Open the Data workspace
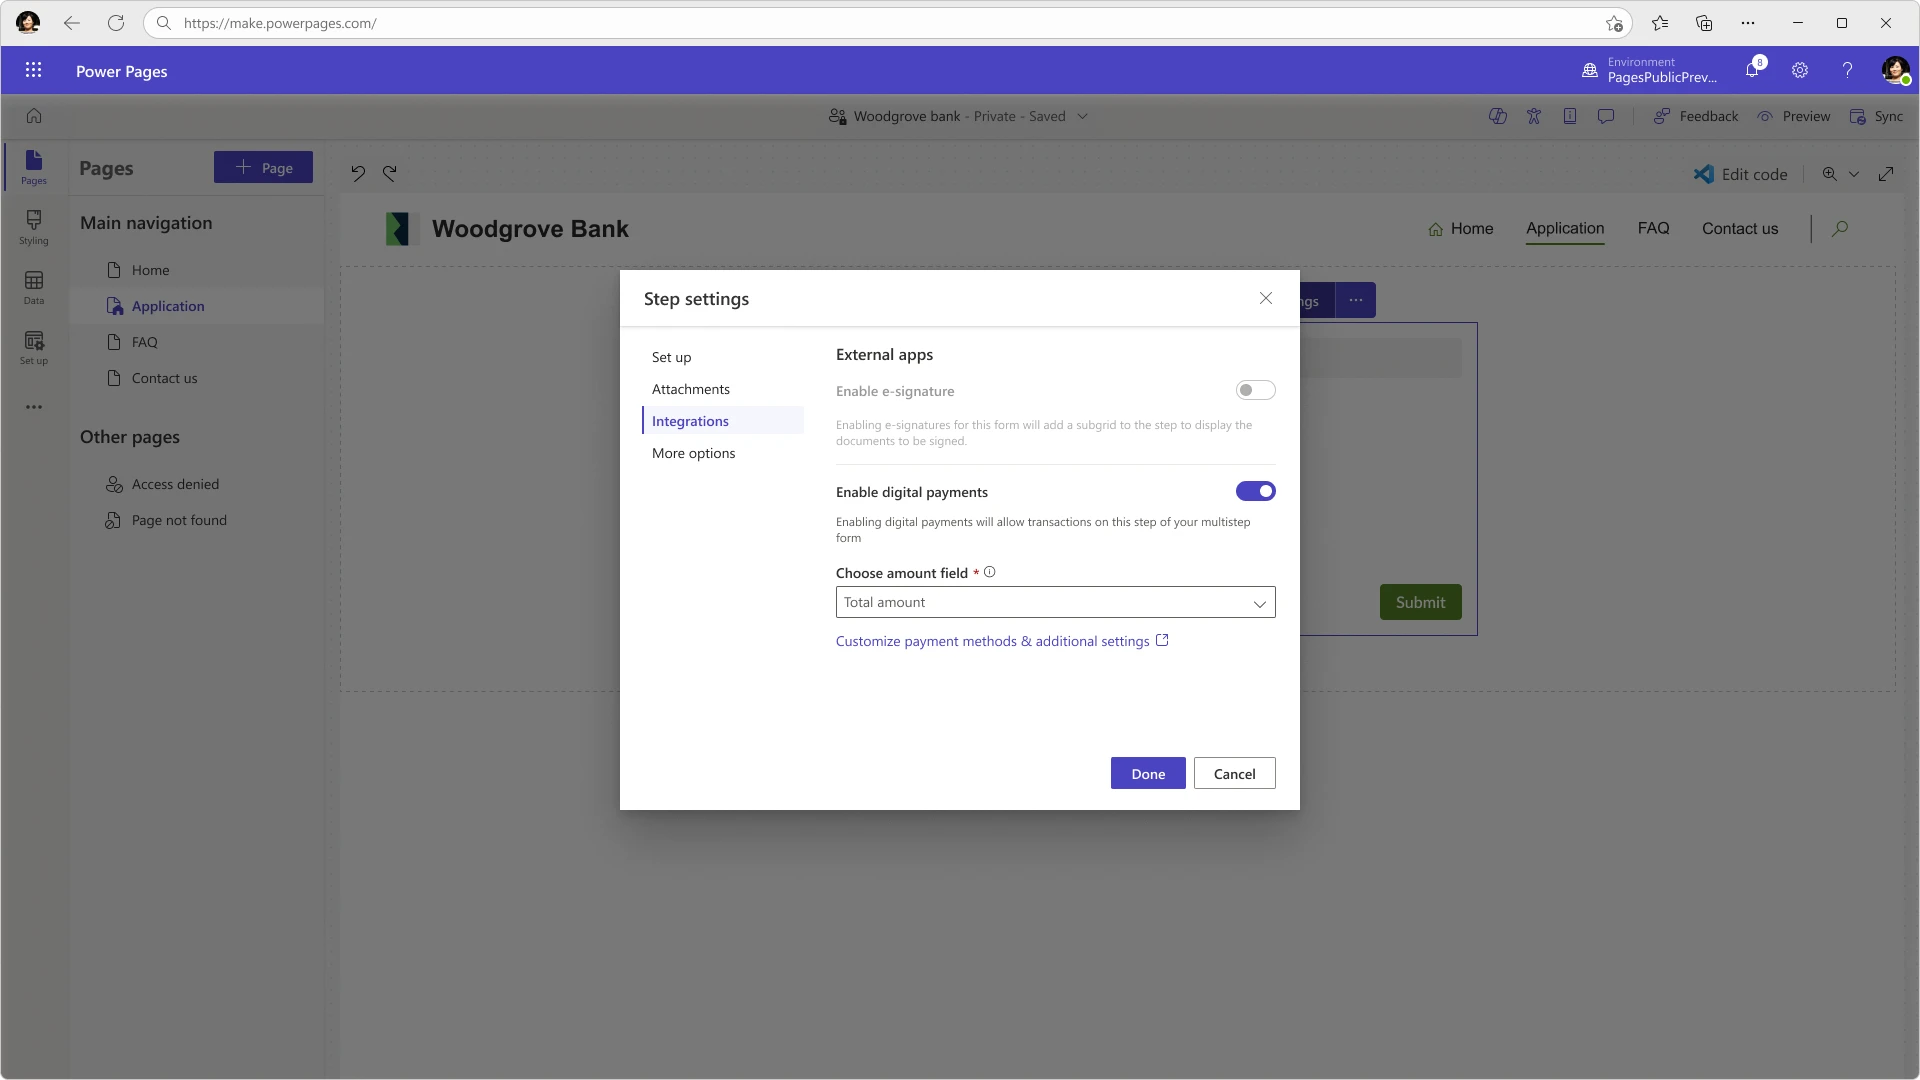 [33, 288]
